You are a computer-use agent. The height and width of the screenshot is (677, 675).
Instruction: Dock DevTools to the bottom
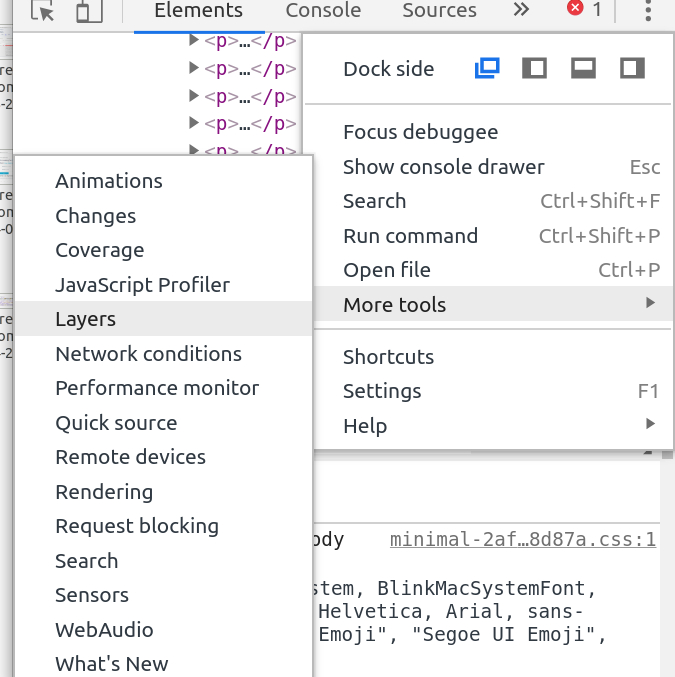click(x=583, y=68)
